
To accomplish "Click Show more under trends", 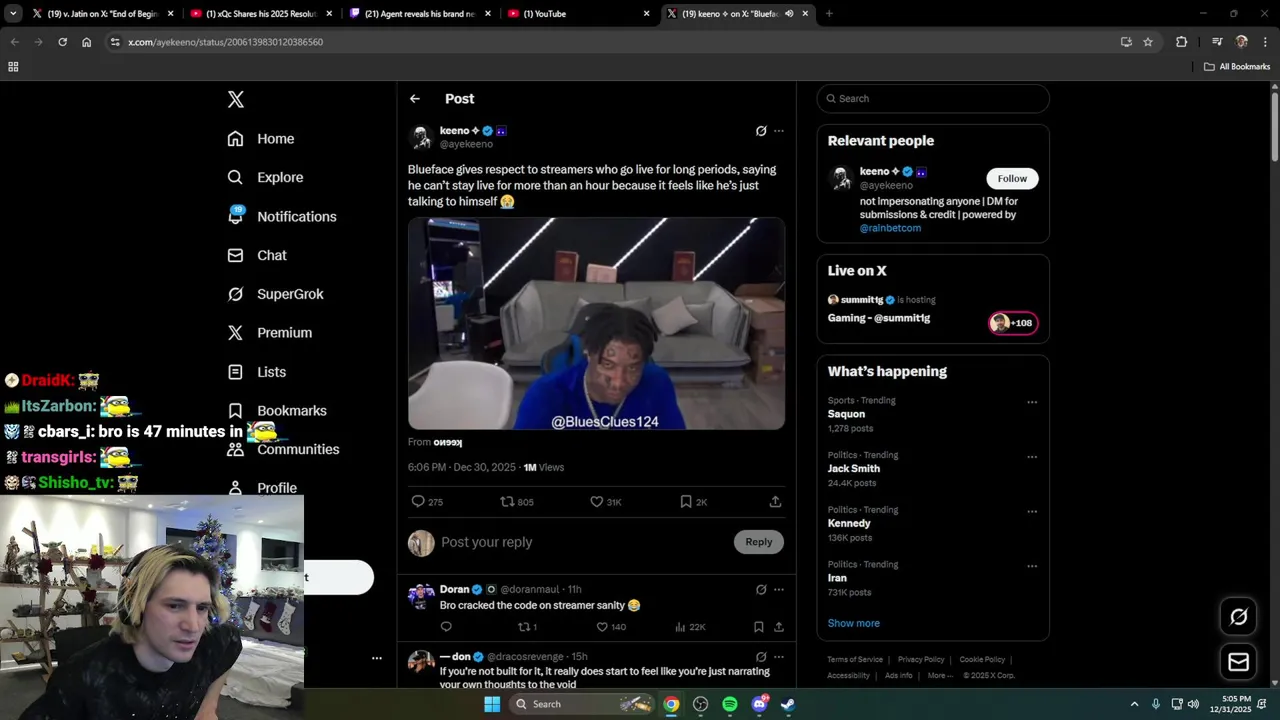I will click(854, 623).
